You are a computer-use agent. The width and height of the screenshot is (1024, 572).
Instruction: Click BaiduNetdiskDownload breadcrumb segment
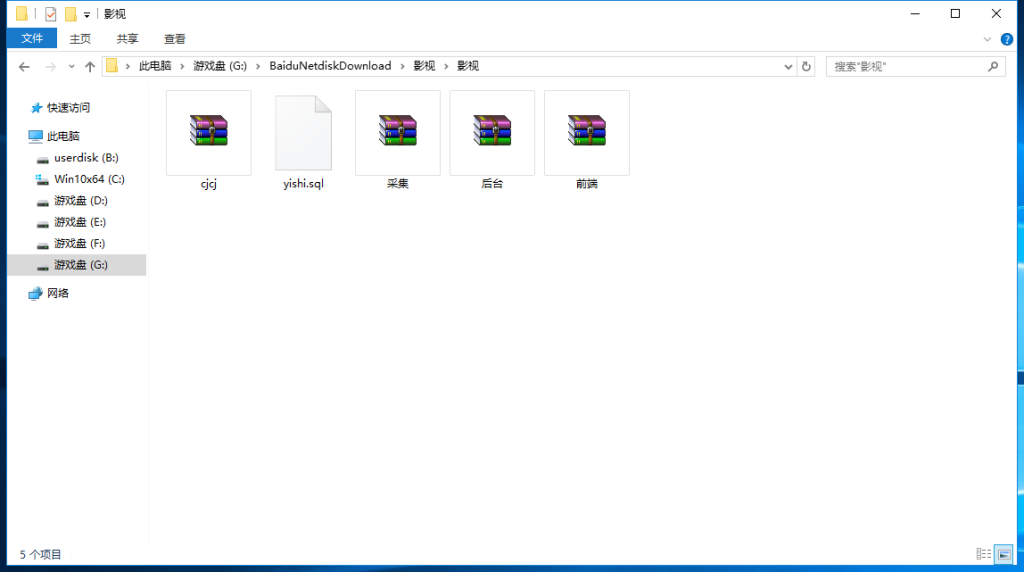click(x=330, y=66)
